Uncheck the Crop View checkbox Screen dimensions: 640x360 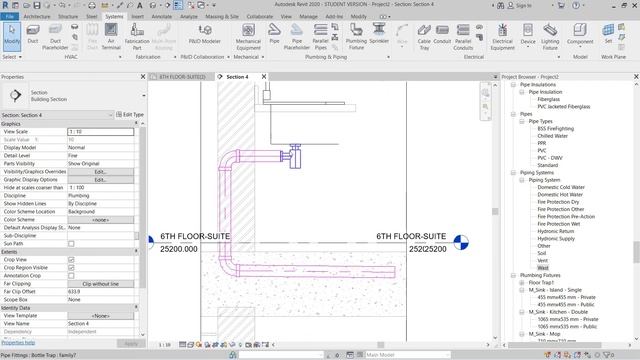coord(71,260)
